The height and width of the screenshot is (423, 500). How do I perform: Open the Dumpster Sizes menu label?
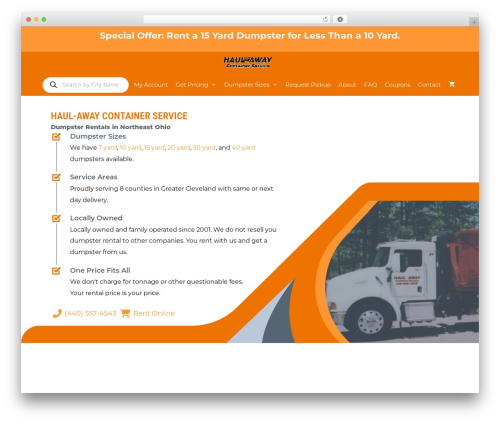[247, 85]
